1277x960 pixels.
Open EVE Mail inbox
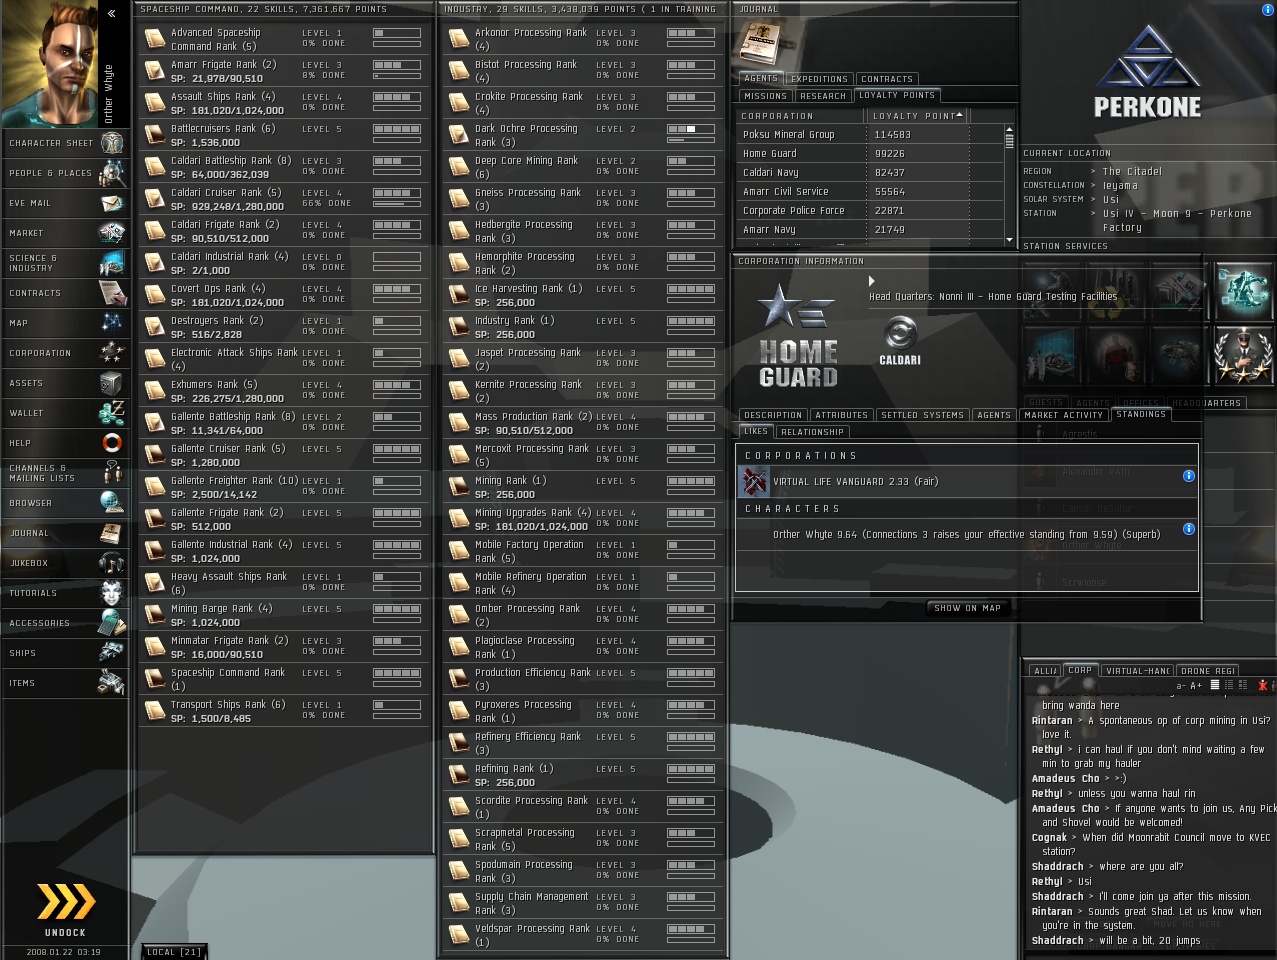coord(65,203)
